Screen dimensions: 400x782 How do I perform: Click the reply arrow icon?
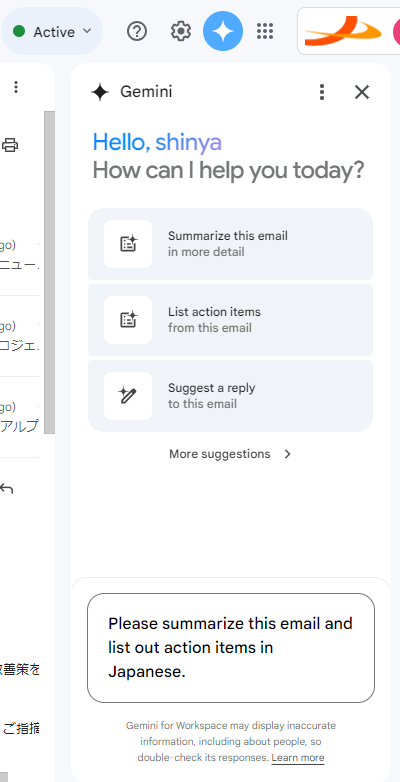pyautogui.click(x=6, y=488)
